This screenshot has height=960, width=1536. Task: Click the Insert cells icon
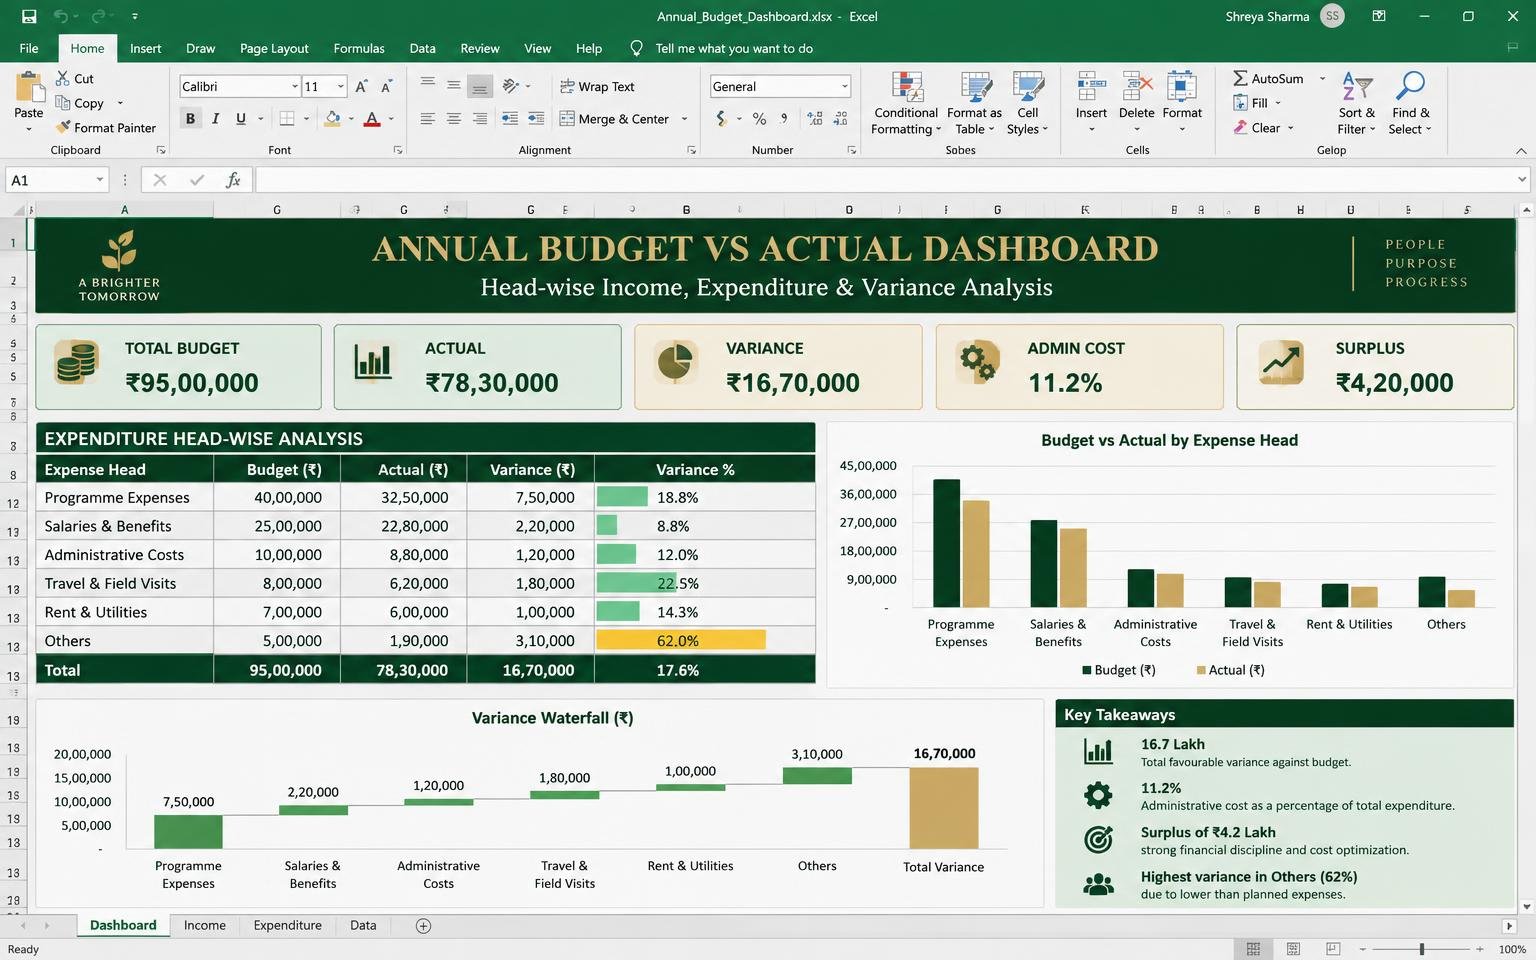coord(1091,87)
